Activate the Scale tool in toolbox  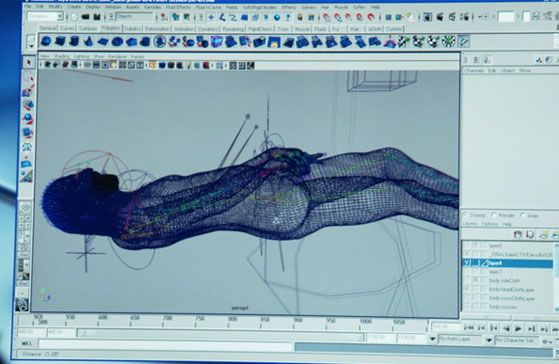[x=27, y=133]
